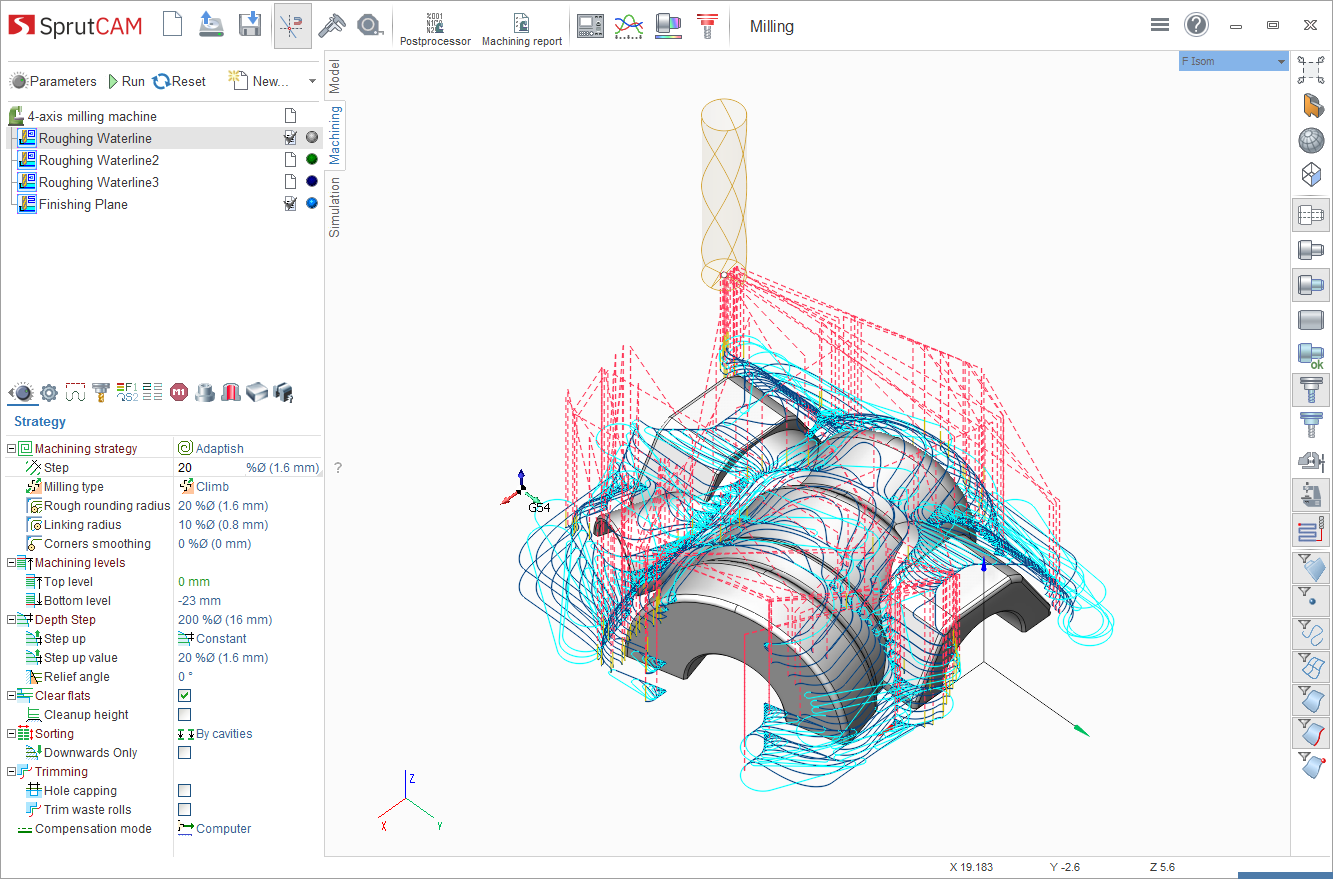The height and width of the screenshot is (879, 1333).
Task: Switch to the Simulation tab
Action: [335, 208]
